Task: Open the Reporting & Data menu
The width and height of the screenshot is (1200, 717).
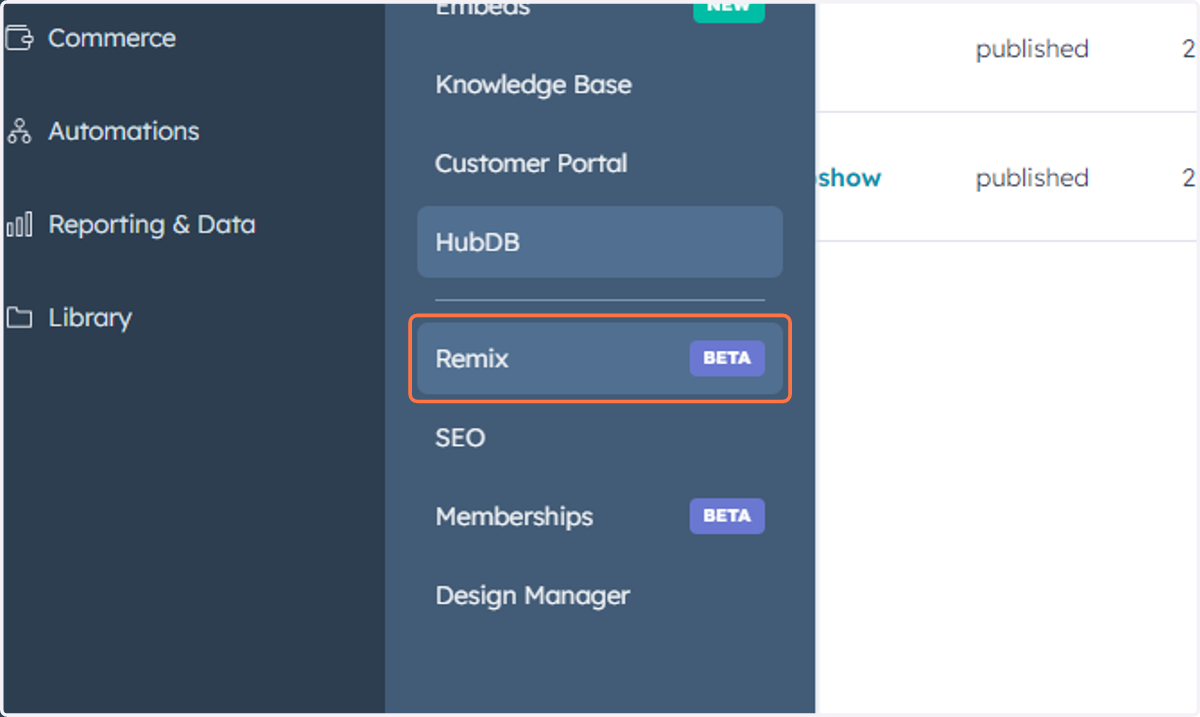Action: pos(152,224)
